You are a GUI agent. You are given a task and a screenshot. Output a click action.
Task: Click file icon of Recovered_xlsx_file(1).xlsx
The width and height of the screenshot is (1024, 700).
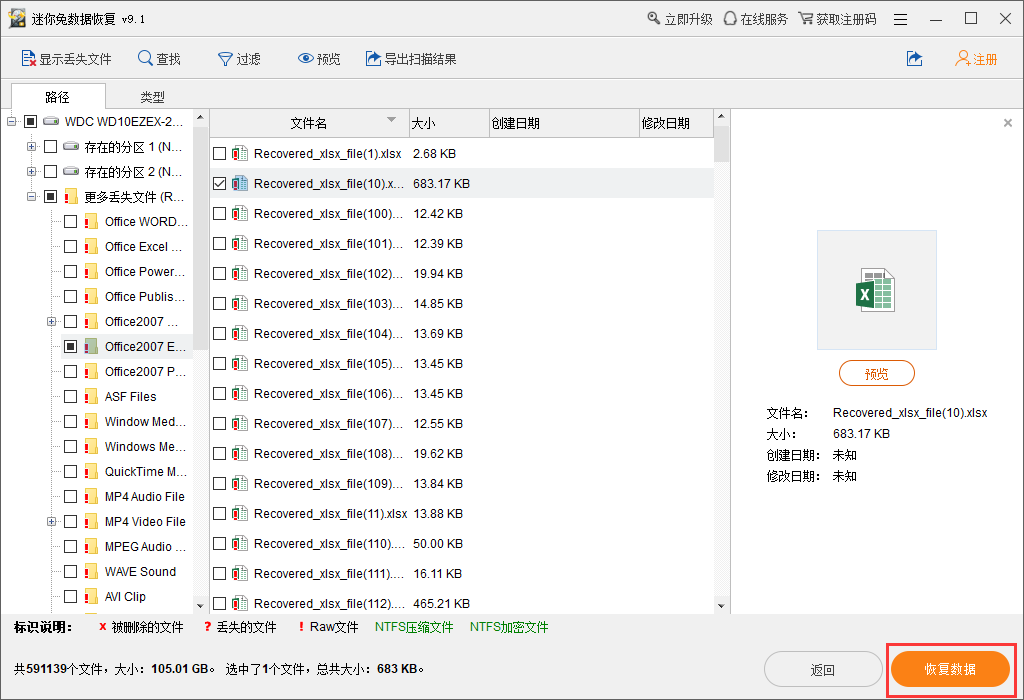(x=240, y=153)
